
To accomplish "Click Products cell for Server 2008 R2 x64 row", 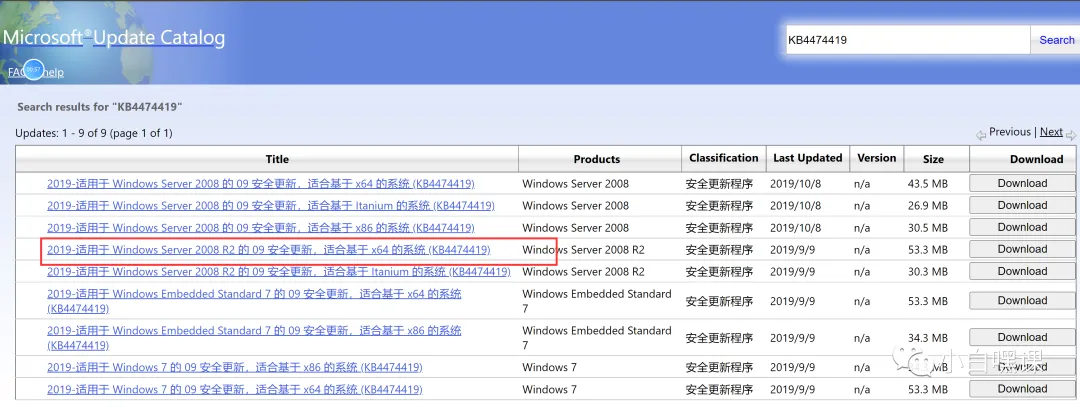I will [x=583, y=250].
